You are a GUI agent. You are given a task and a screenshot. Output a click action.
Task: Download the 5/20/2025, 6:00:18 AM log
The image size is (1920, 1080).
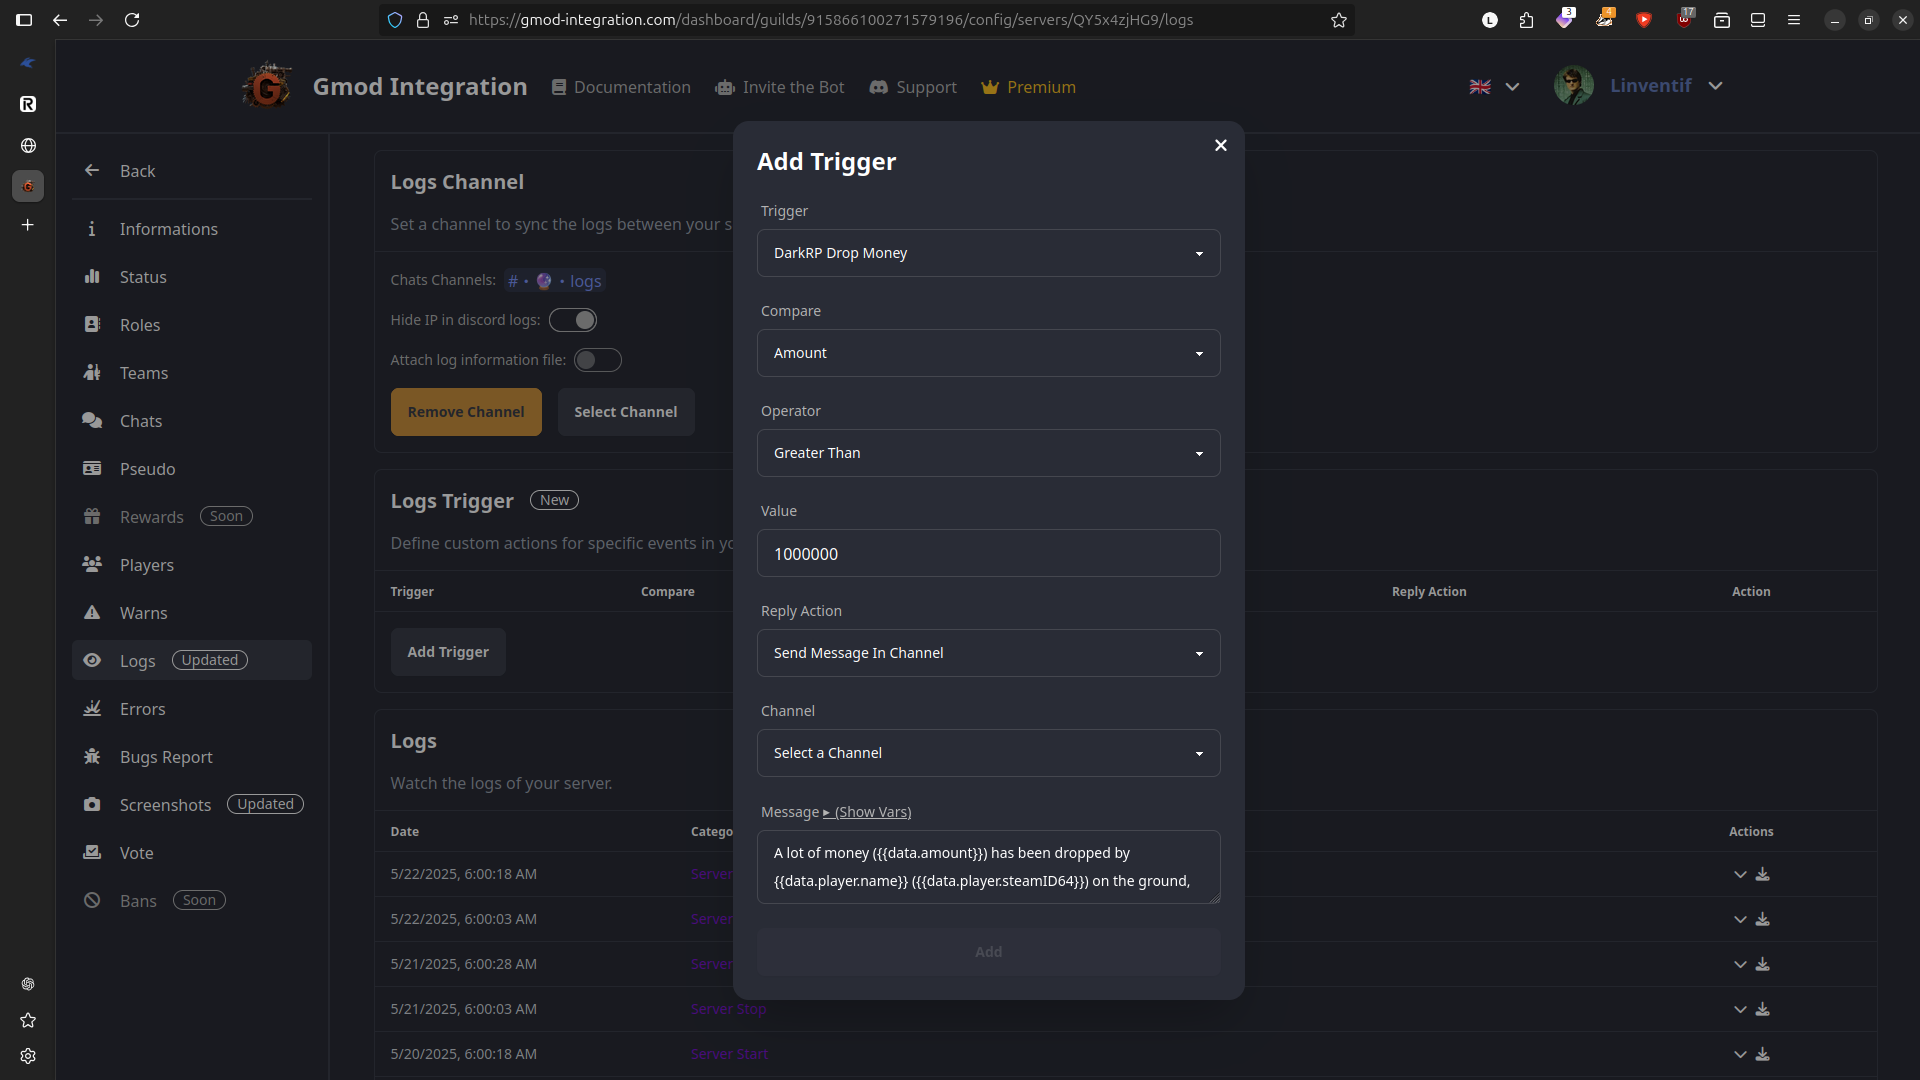1763,1055
